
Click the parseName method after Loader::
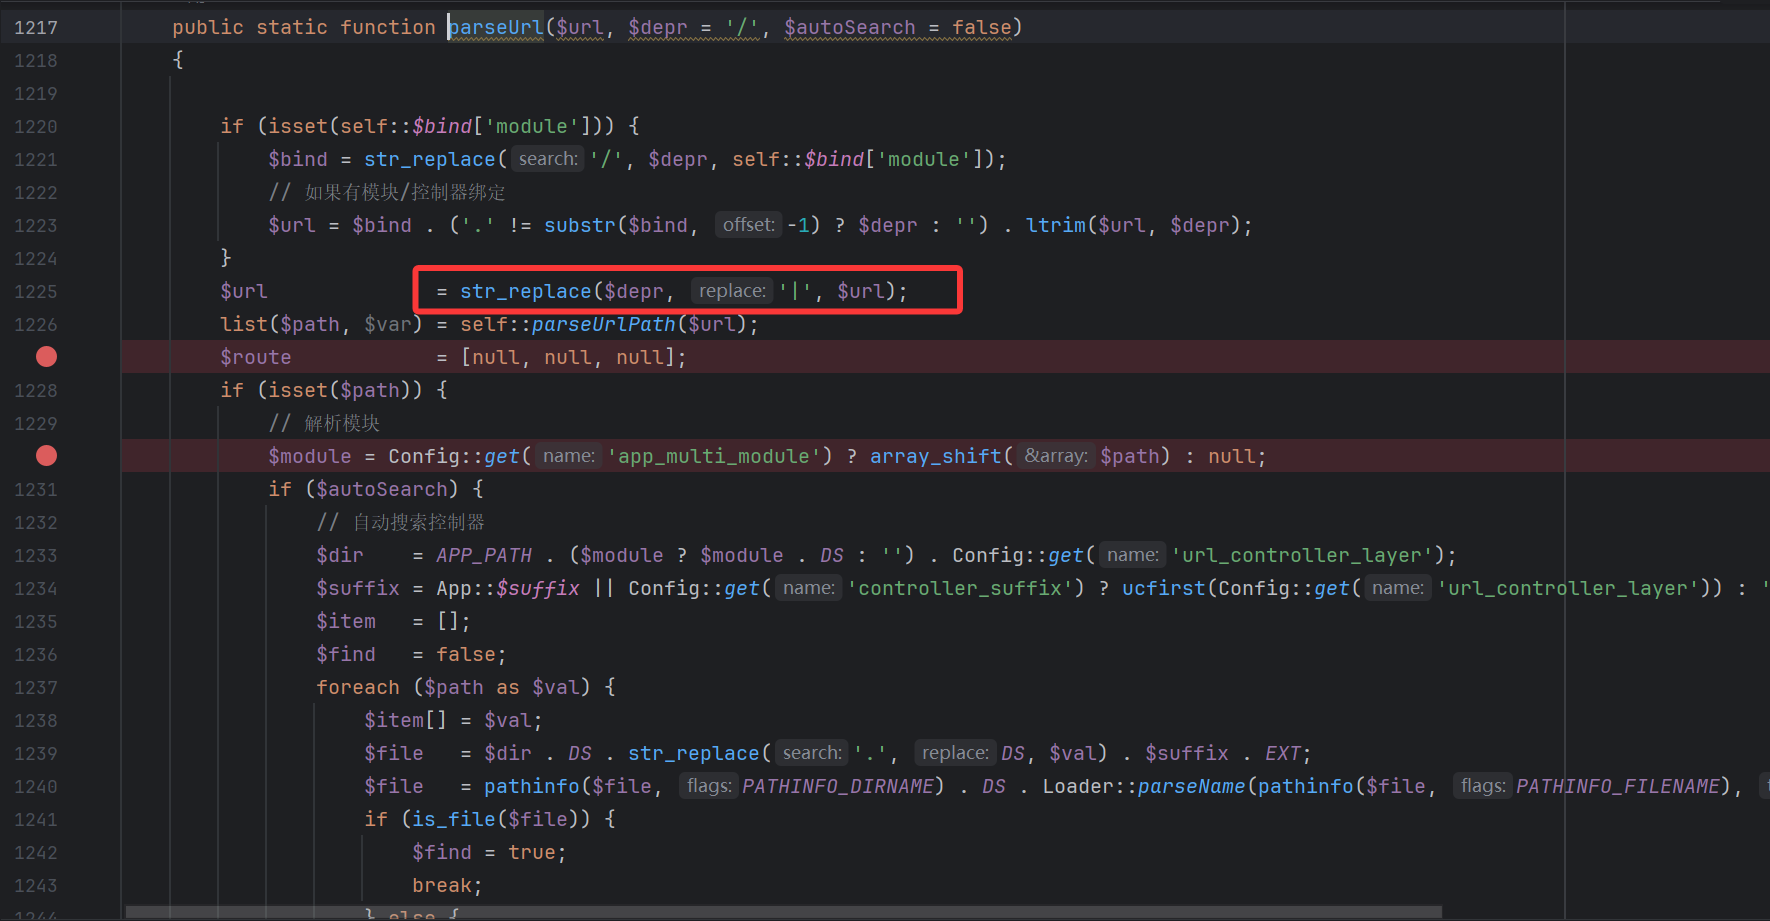click(x=1191, y=786)
